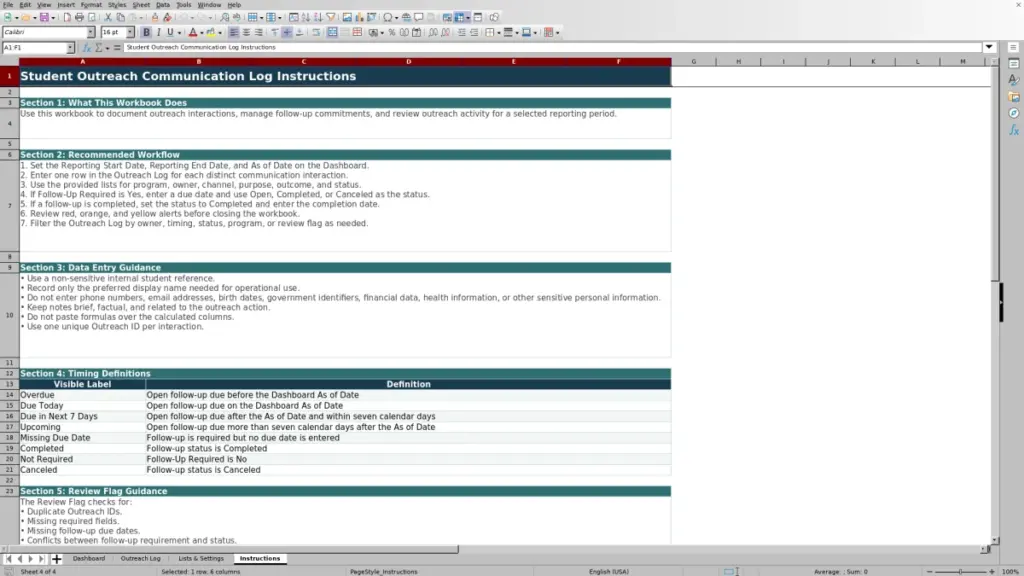Screen dimensions: 1024x576
Task: Open the sidebar Styles panel icon
Action: 1014,80
